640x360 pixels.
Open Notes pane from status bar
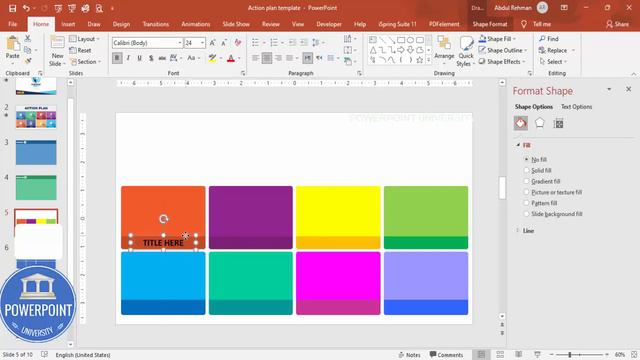point(409,355)
